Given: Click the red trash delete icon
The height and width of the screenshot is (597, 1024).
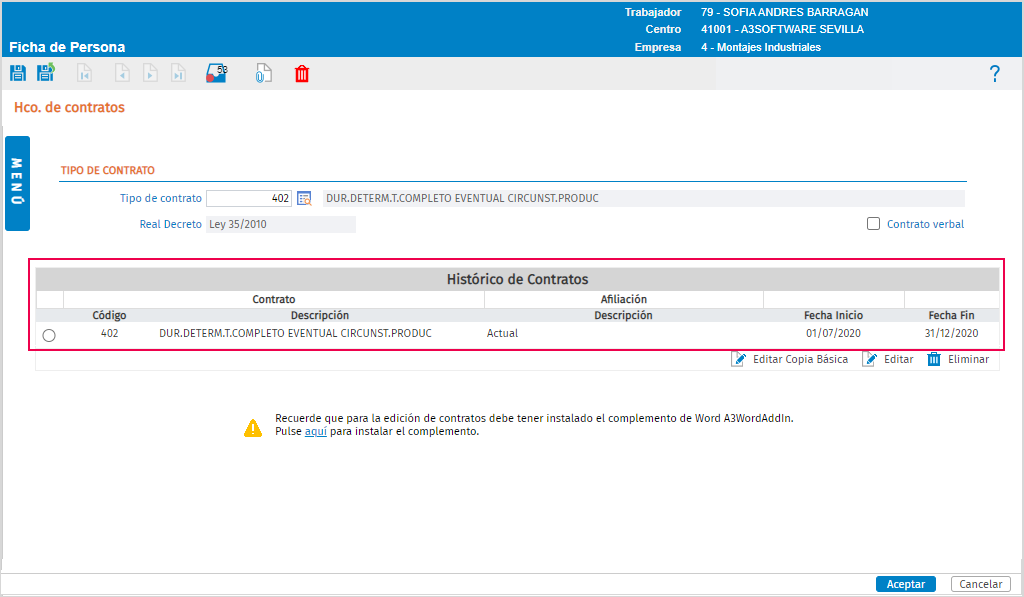Looking at the screenshot, I should (302, 73).
